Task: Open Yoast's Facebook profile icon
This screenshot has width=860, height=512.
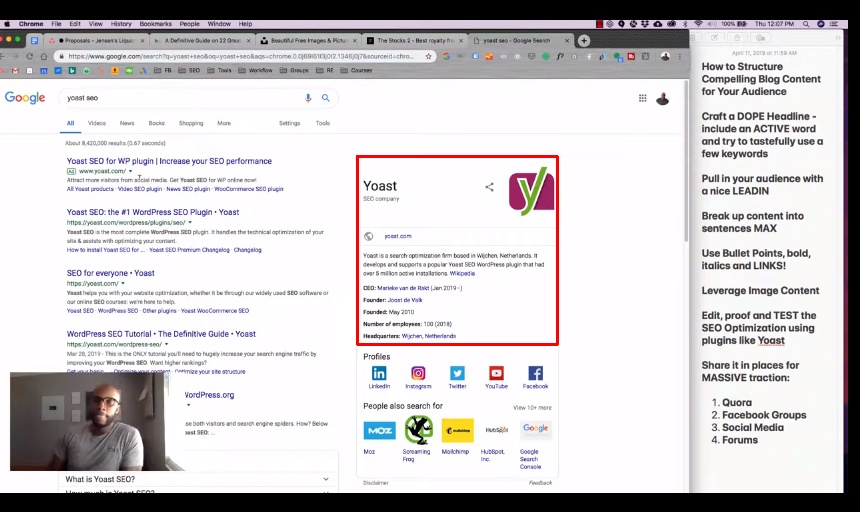Action: pyautogui.click(x=535, y=373)
